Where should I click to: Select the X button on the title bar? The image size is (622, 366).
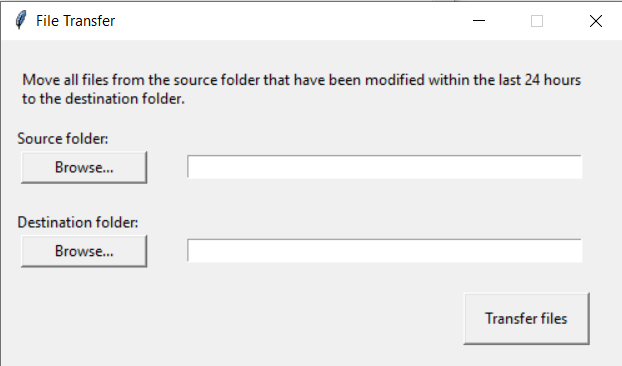point(595,21)
